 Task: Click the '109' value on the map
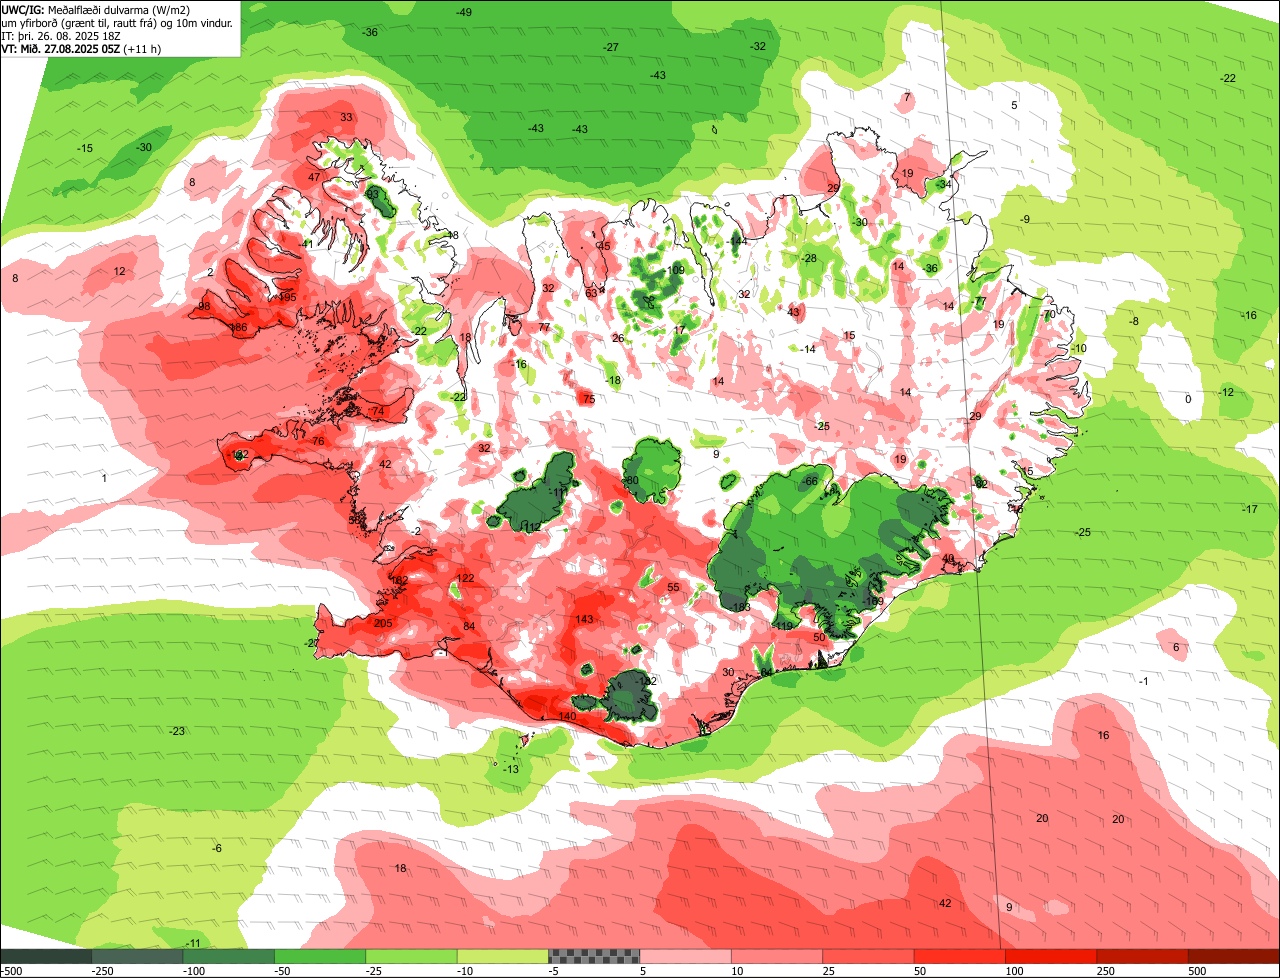(676, 270)
